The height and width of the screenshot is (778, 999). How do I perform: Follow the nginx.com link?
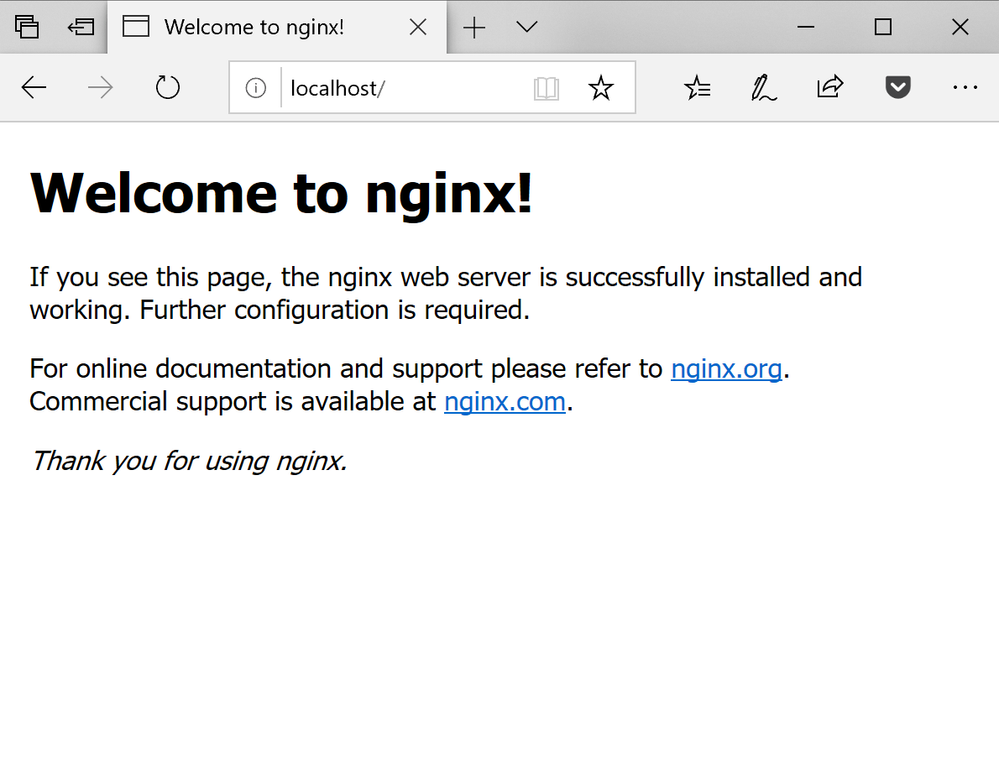click(505, 402)
